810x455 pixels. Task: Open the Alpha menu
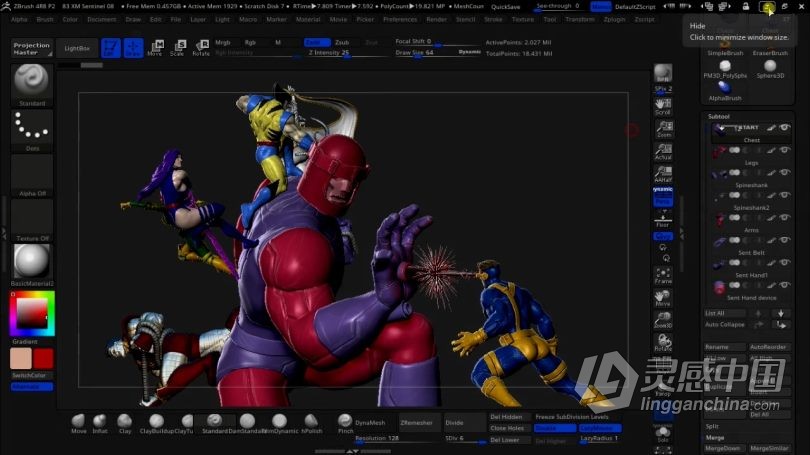click(x=19, y=19)
